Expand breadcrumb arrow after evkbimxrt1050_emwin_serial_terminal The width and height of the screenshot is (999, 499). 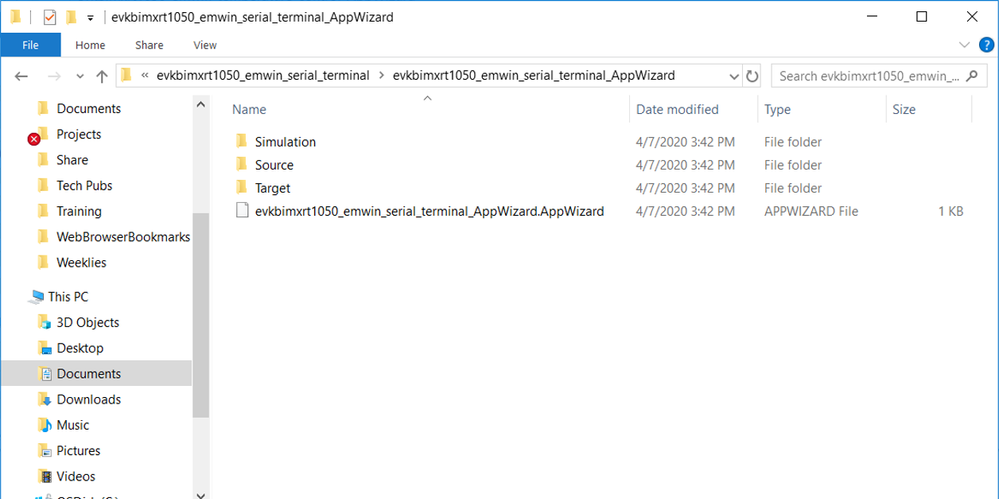[381, 75]
